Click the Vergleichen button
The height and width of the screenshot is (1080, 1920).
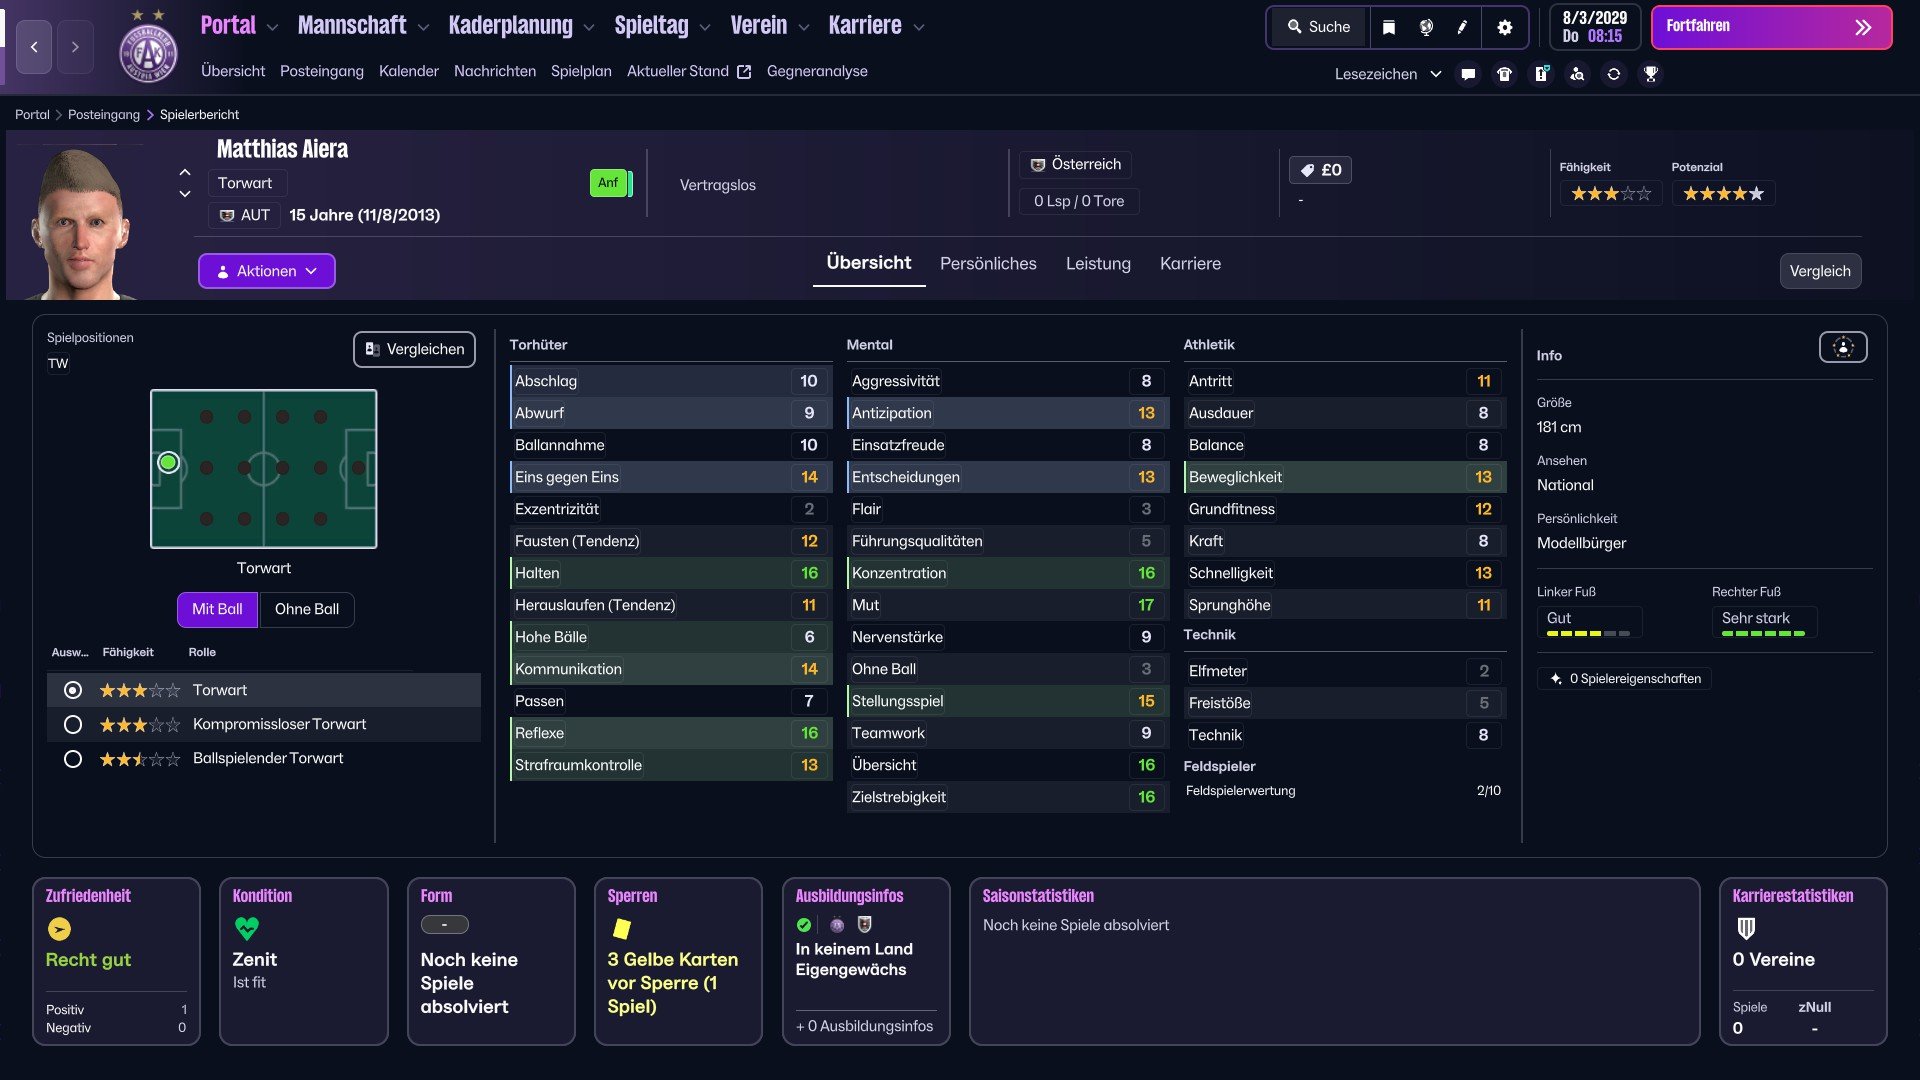tap(414, 349)
